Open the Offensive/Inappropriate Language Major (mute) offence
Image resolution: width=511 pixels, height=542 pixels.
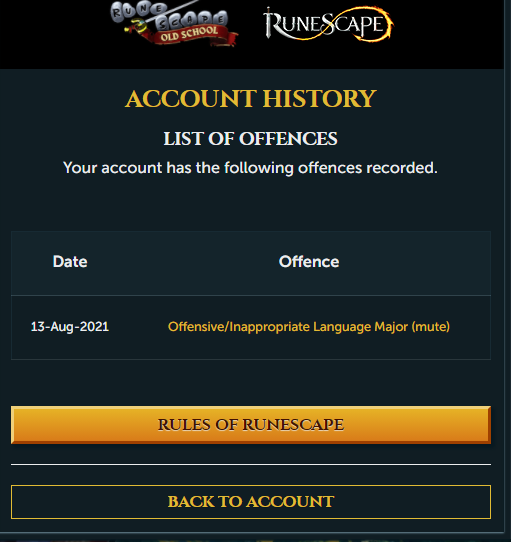pyautogui.click(x=309, y=327)
